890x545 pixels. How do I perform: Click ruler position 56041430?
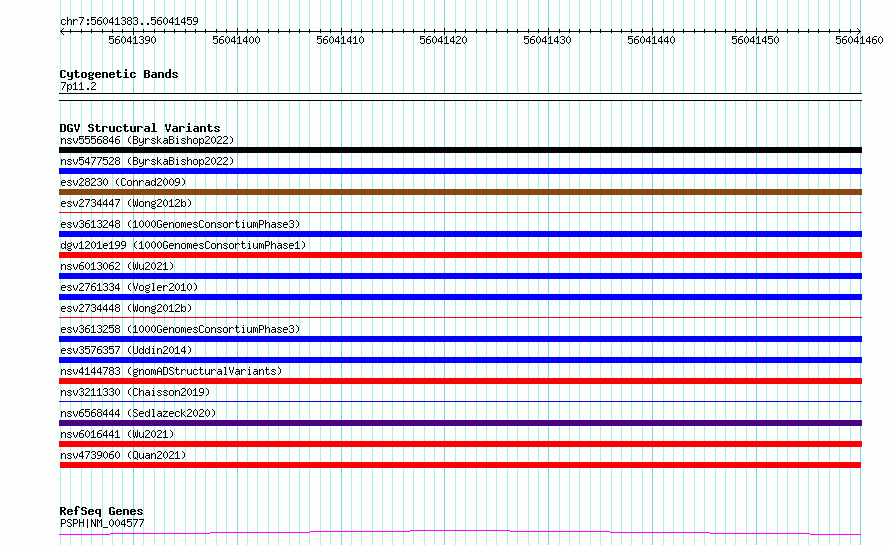[547, 40]
